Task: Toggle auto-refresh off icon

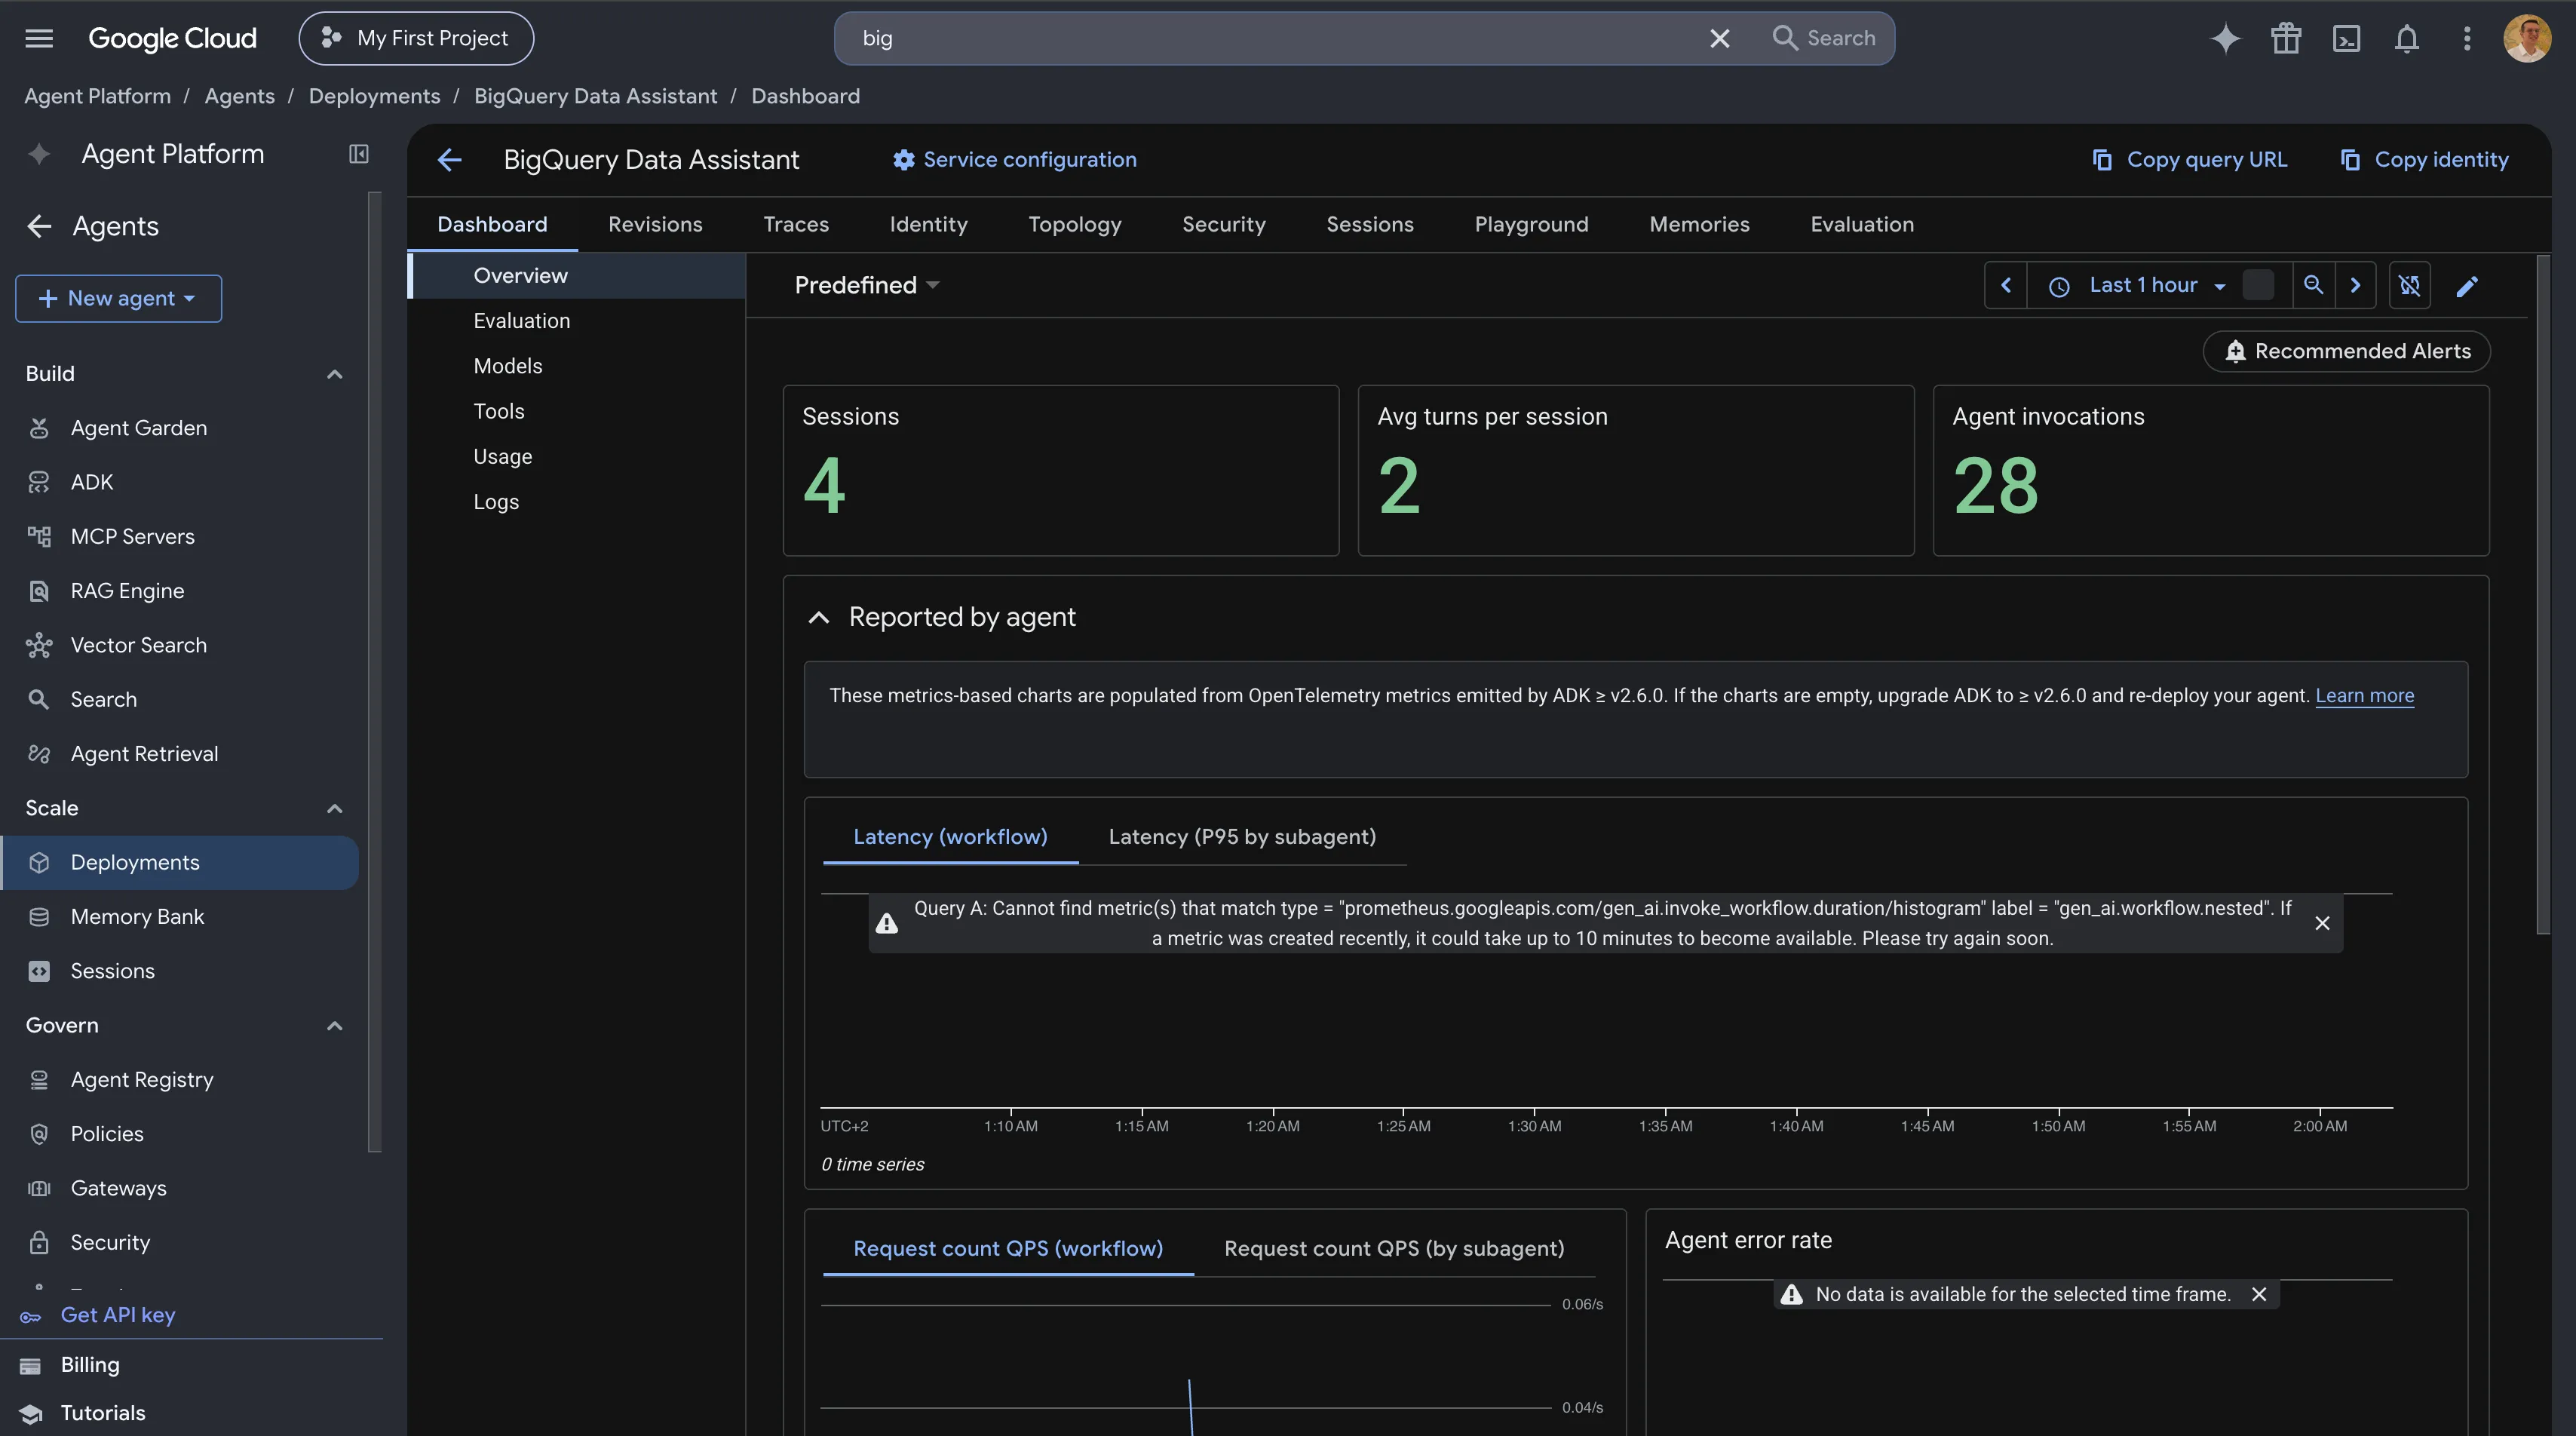Action: (x=2410, y=286)
